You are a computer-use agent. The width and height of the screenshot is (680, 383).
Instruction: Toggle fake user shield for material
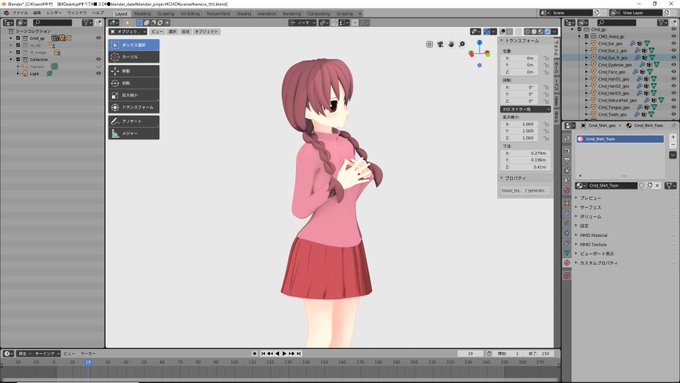click(x=642, y=186)
